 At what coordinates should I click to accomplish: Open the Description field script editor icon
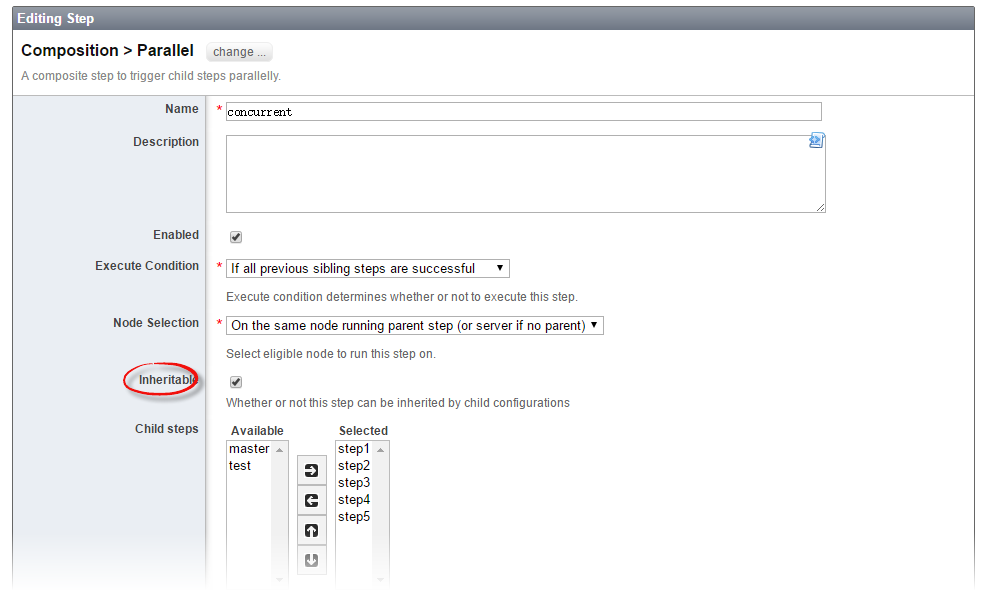pos(816,140)
